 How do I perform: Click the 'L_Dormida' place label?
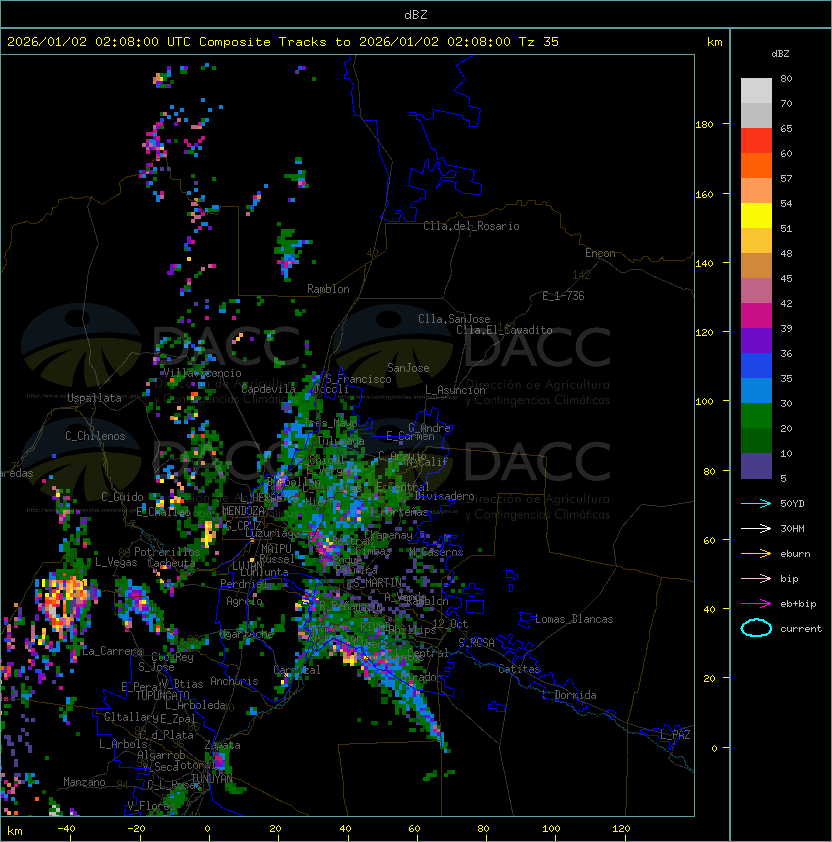tap(569, 695)
